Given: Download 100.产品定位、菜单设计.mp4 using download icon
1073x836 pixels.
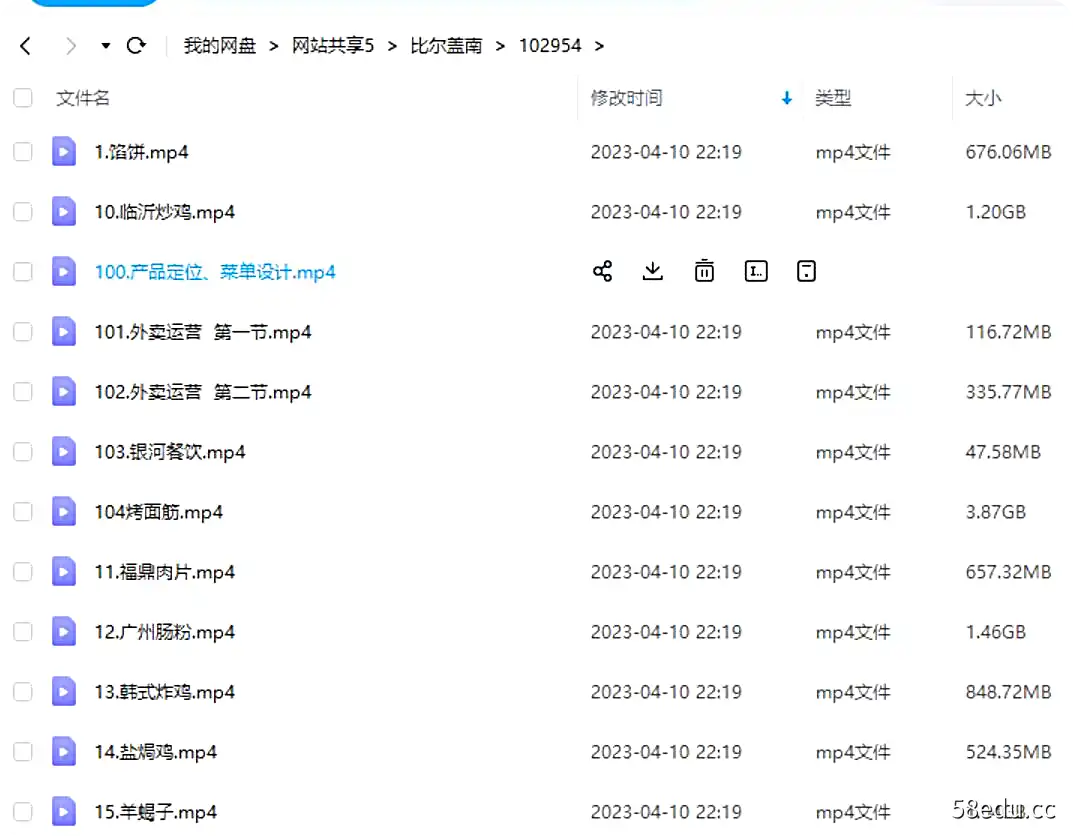Looking at the screenshot, I should tap(653, 270).
